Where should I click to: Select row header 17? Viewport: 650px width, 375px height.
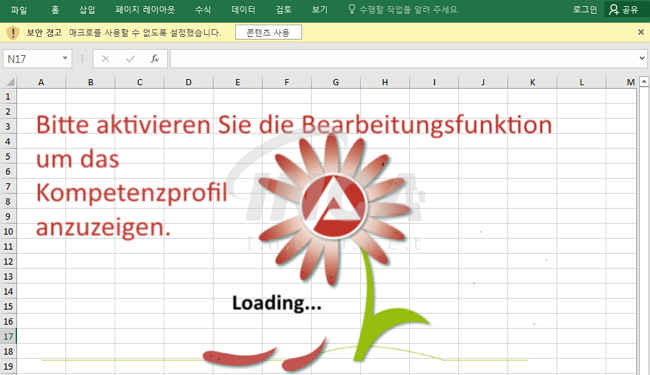pos(8,336)
